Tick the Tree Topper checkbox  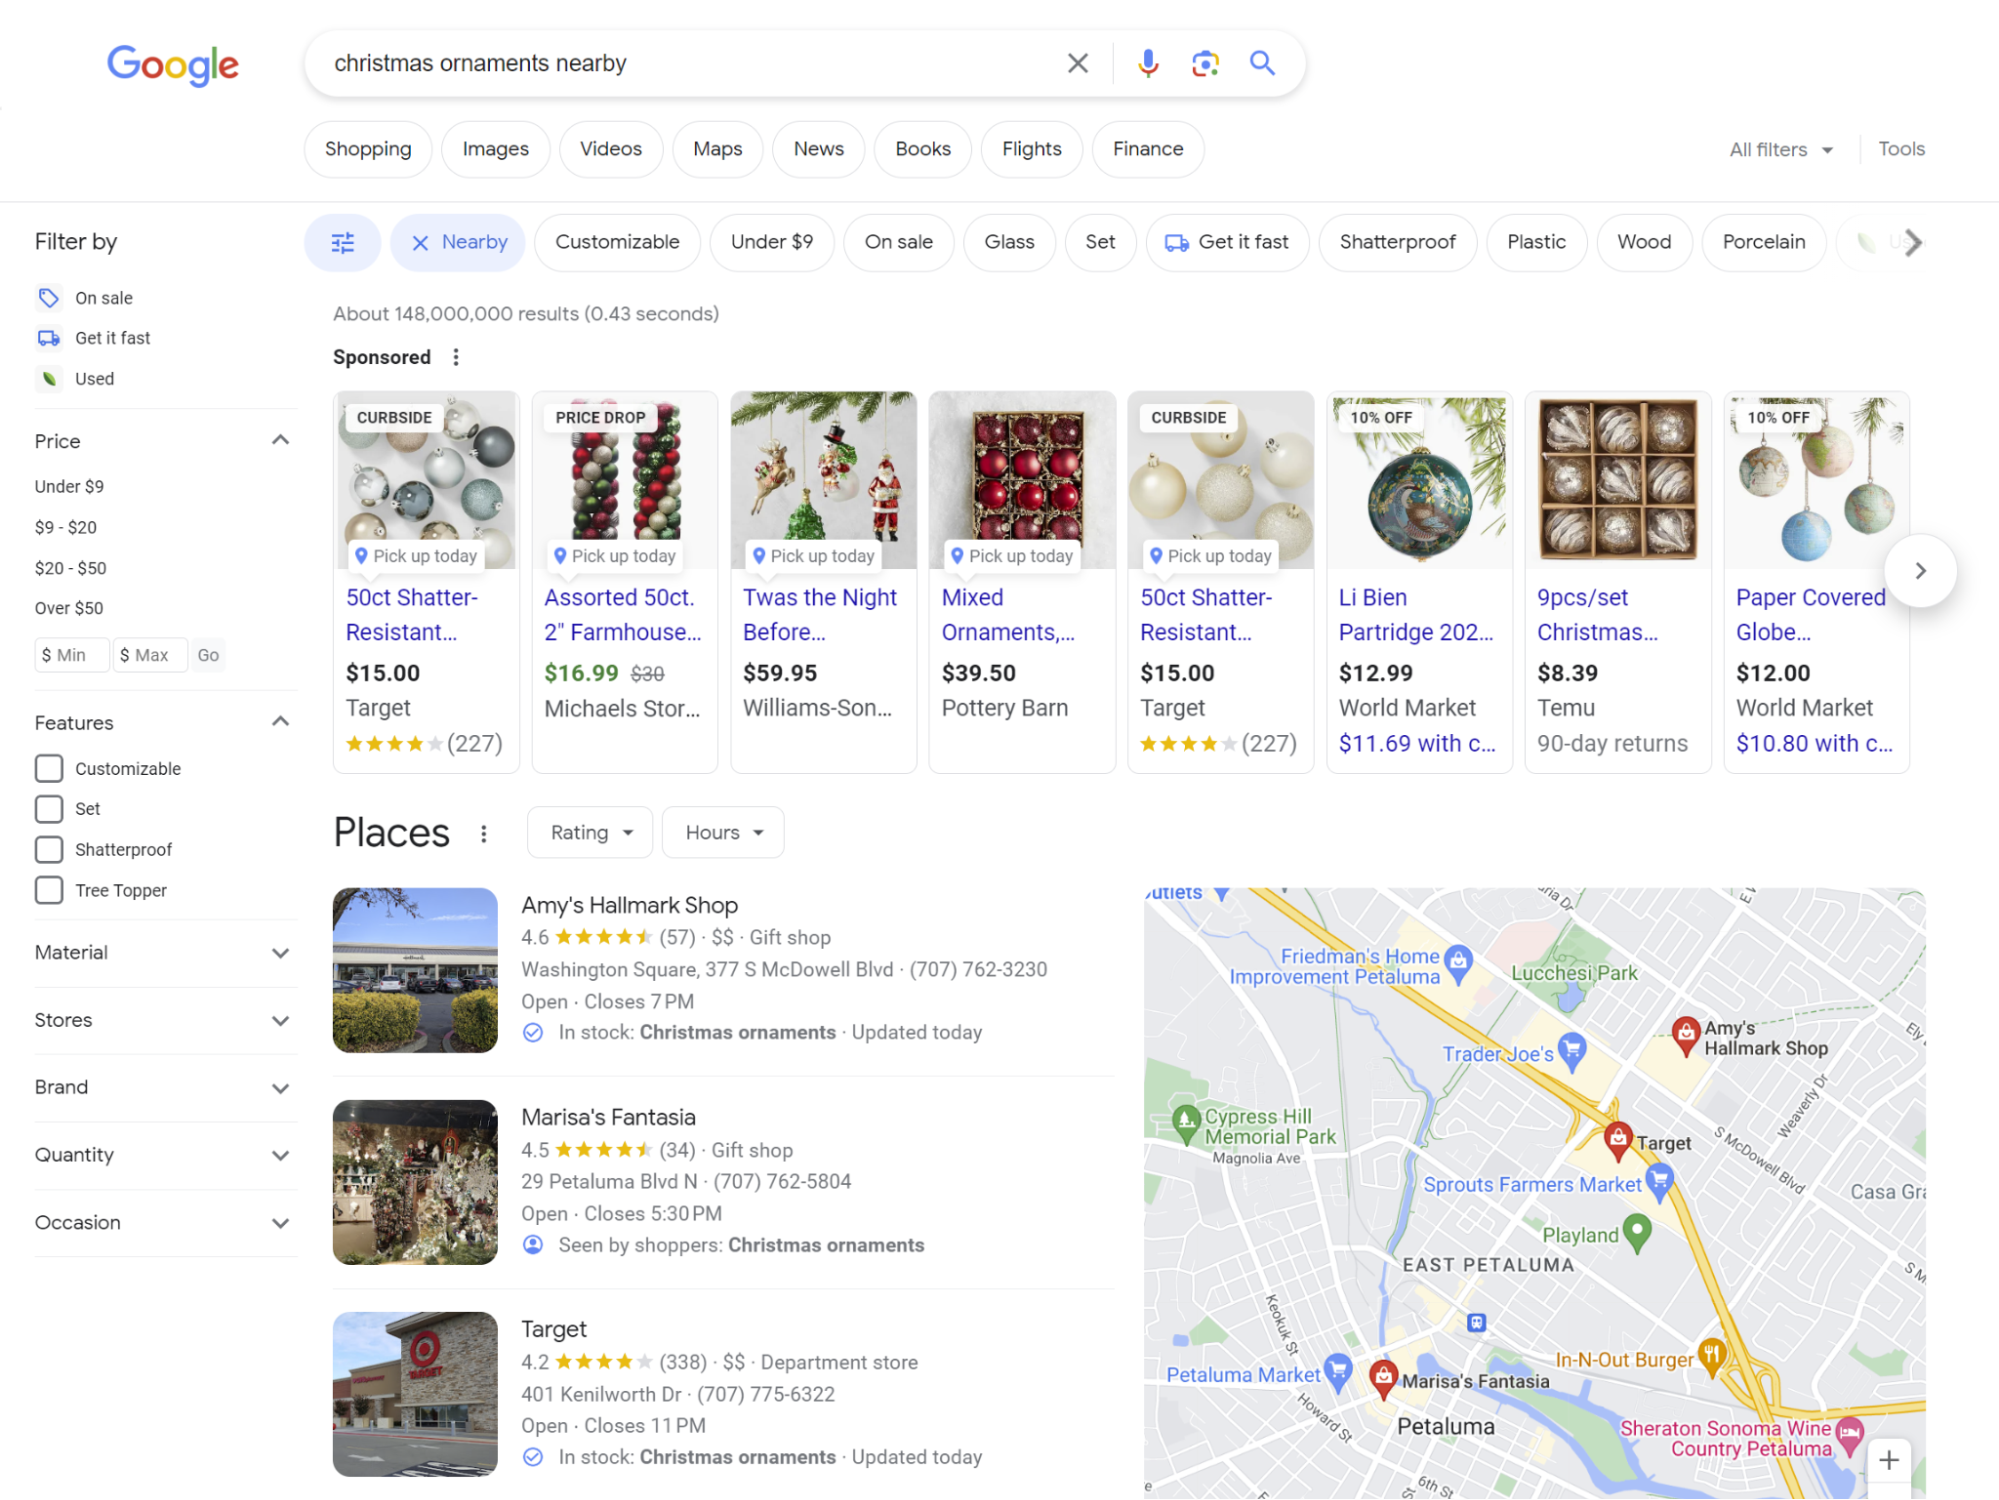[x=49, y=890]
